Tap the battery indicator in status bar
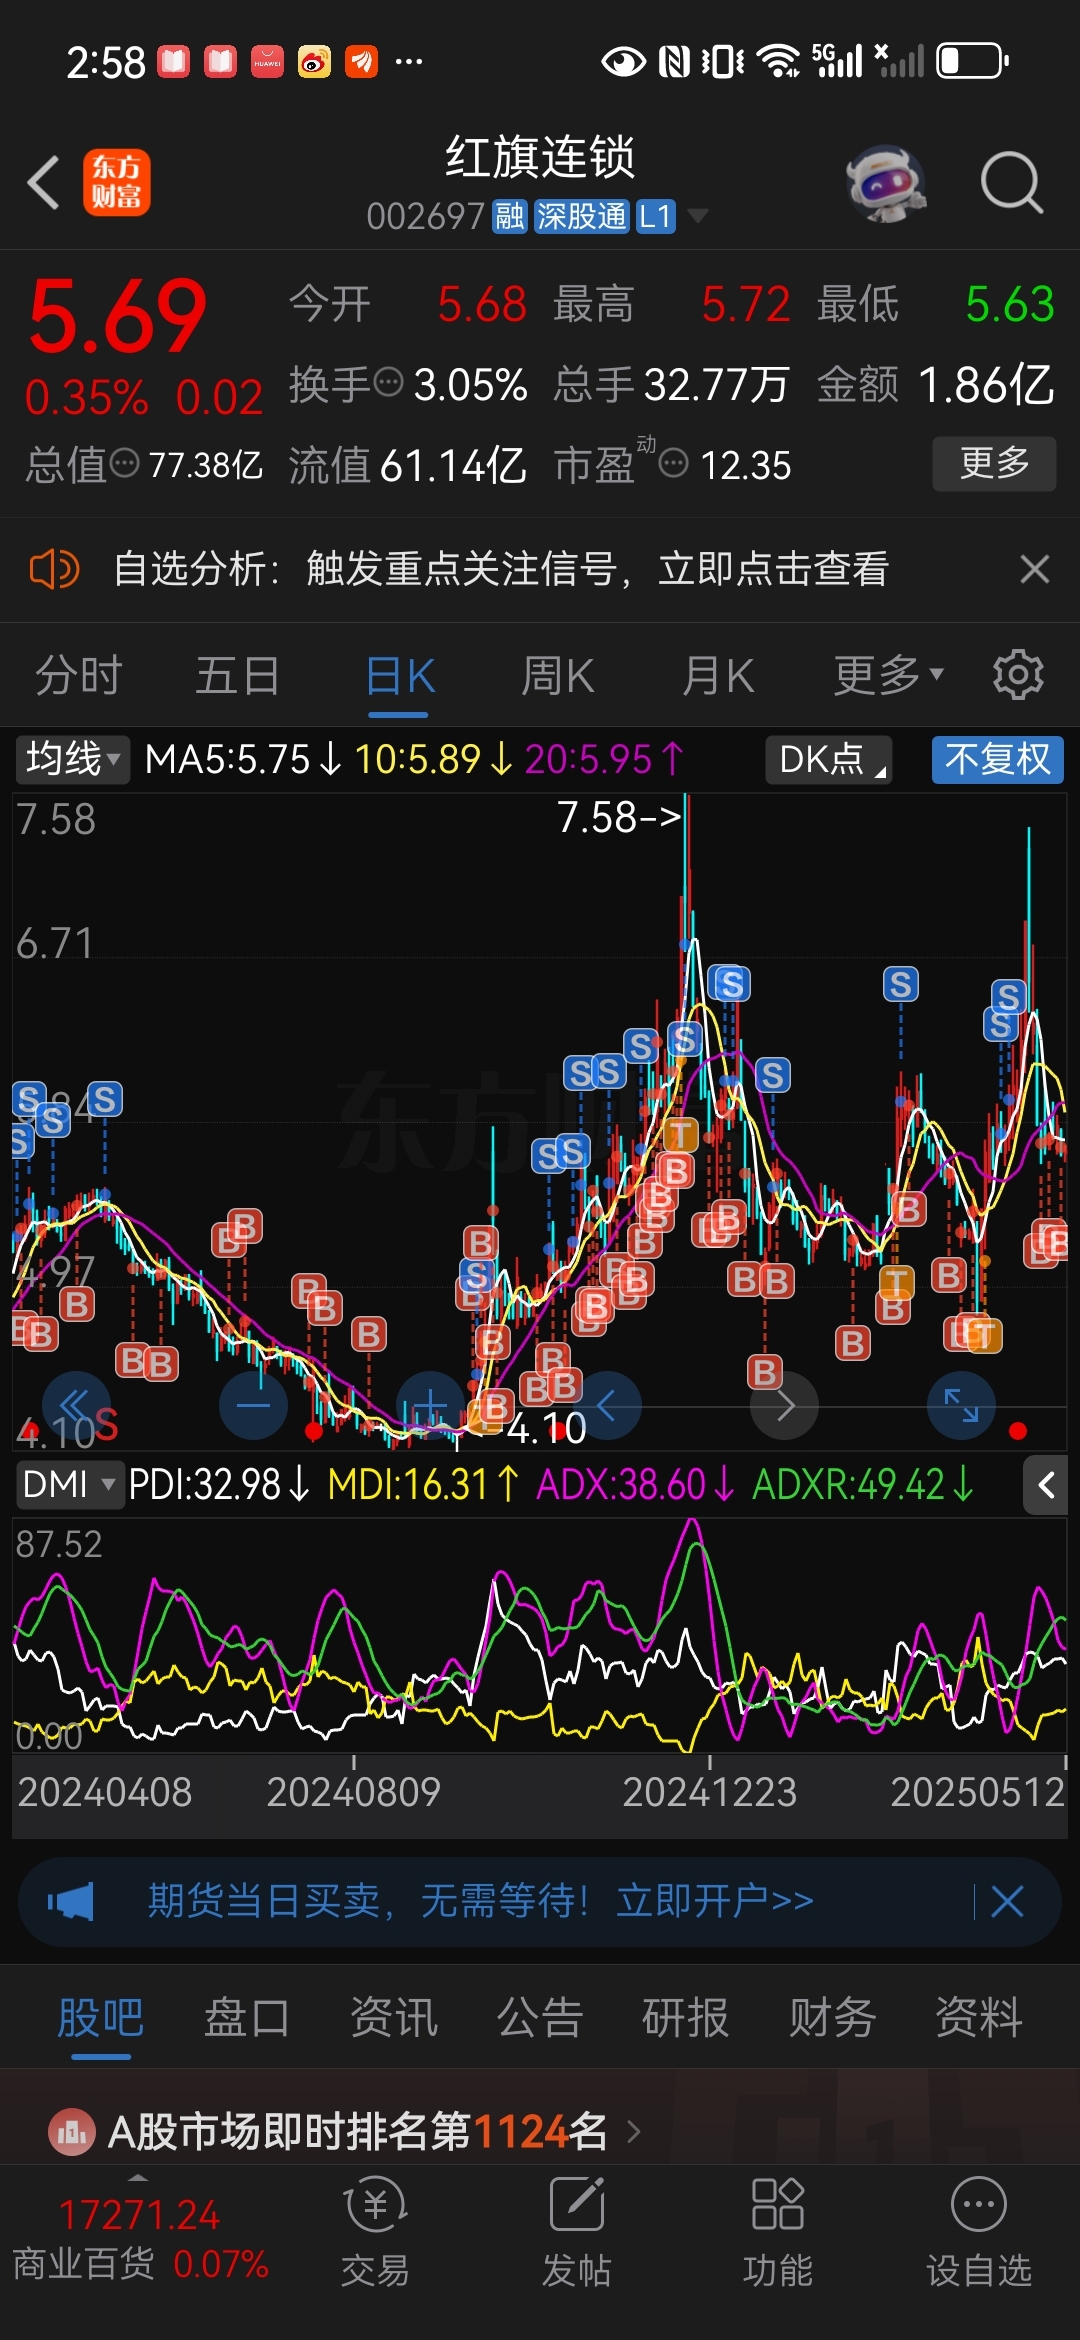1080x2340 pixels. 973,61
